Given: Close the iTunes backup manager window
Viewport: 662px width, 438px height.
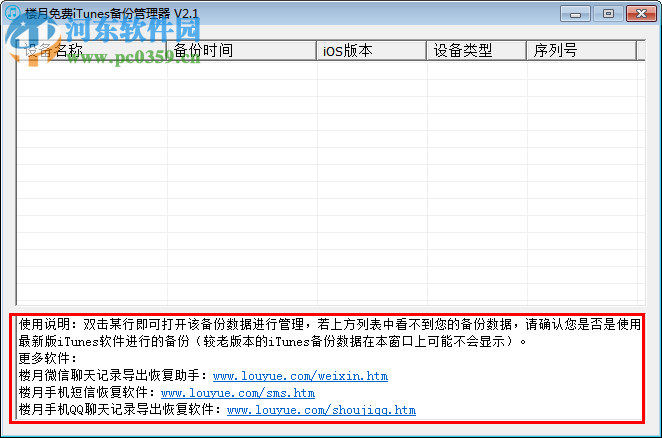Looking at the screenshot, I should (x=641, y=14).
